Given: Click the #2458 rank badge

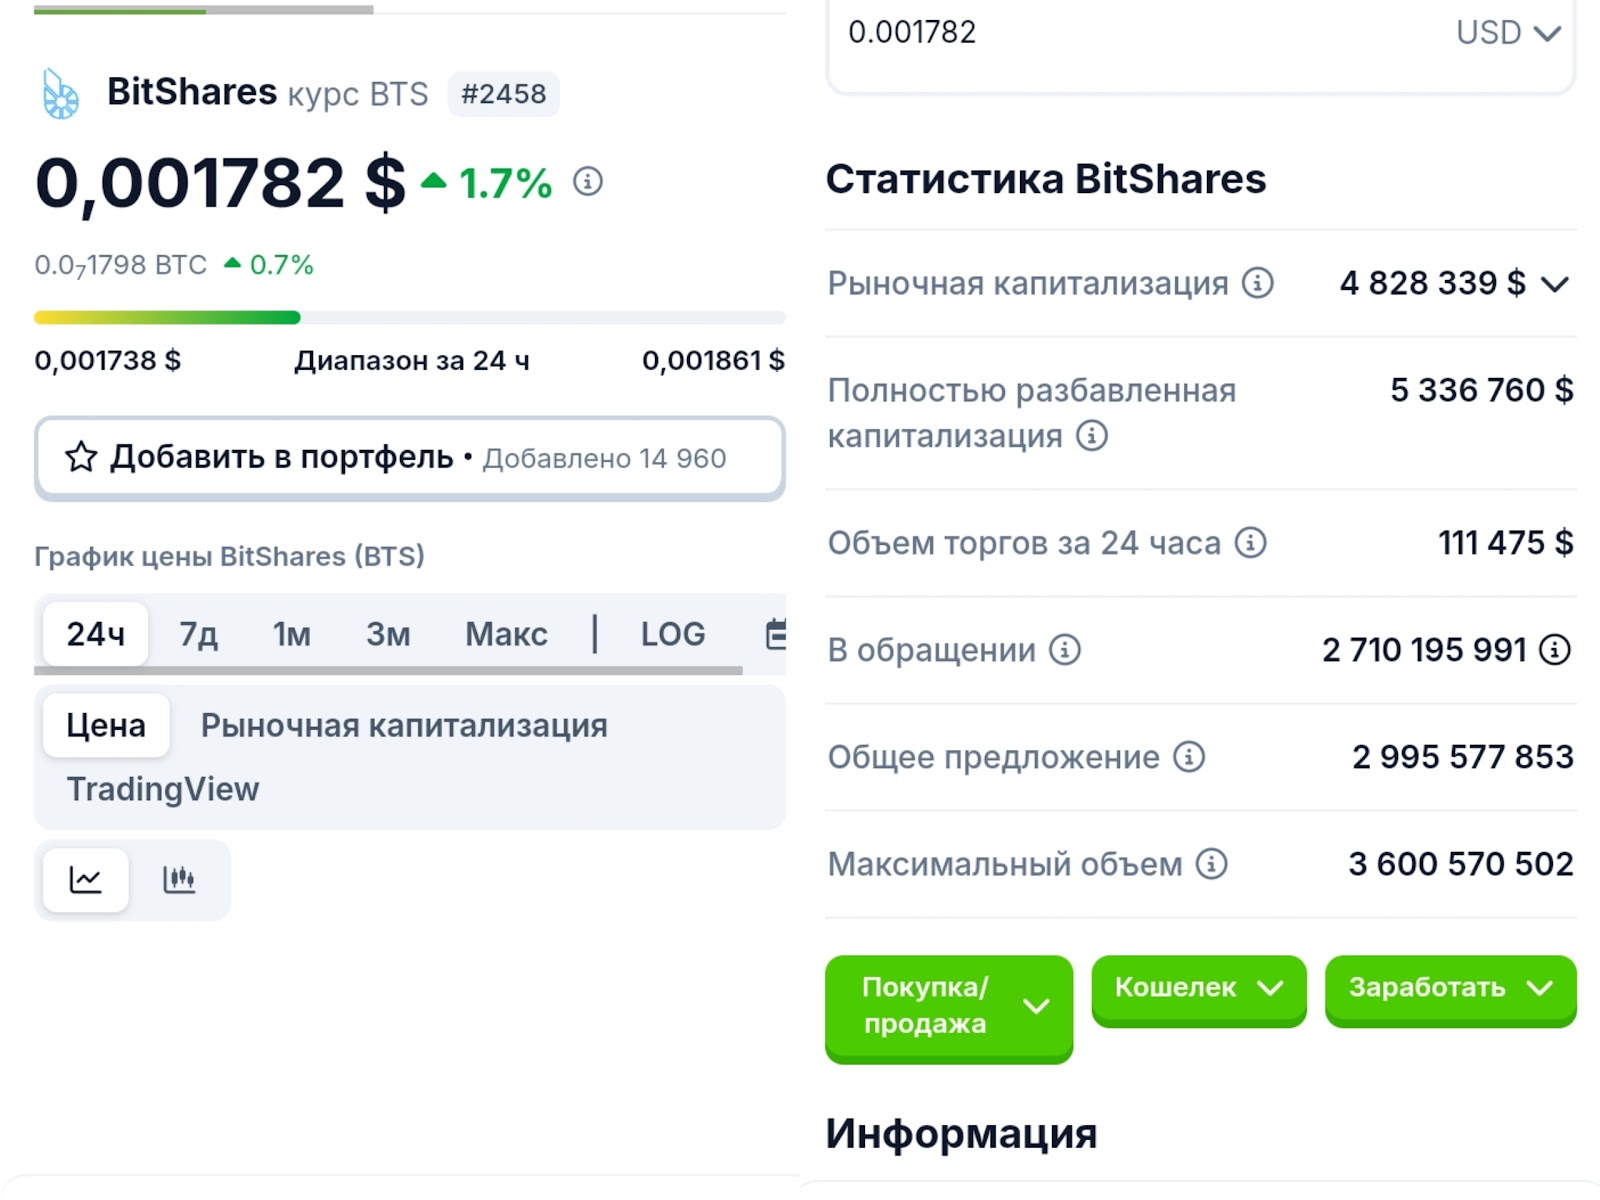Looking at the screenshot, I should pyautogui.click(x=503, y=94).
